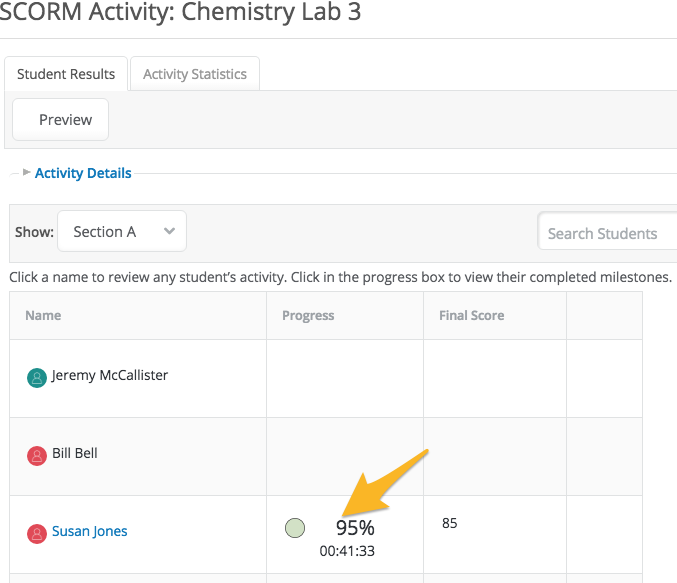The height and width of the screenshot is (583, 677).
Task: Open Susan Jones's activity link
Action: click(90, 531)
